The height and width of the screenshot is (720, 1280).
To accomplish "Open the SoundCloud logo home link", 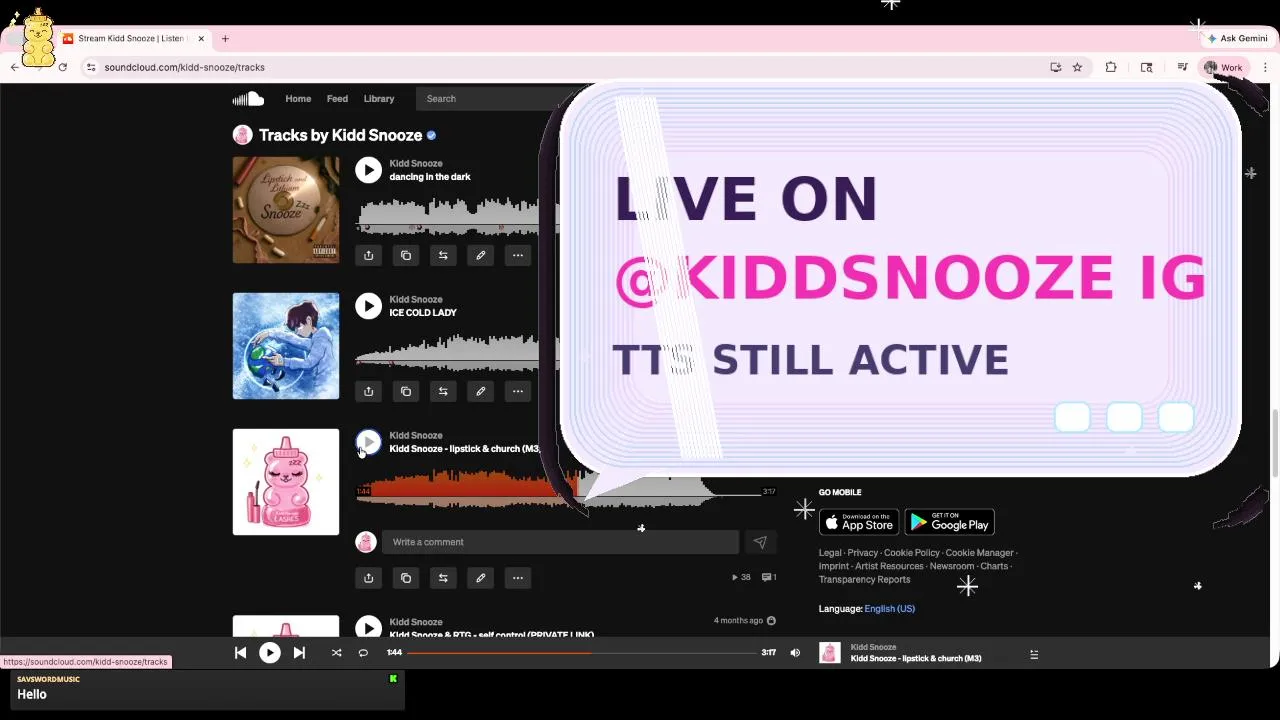I will pos(248,98).
